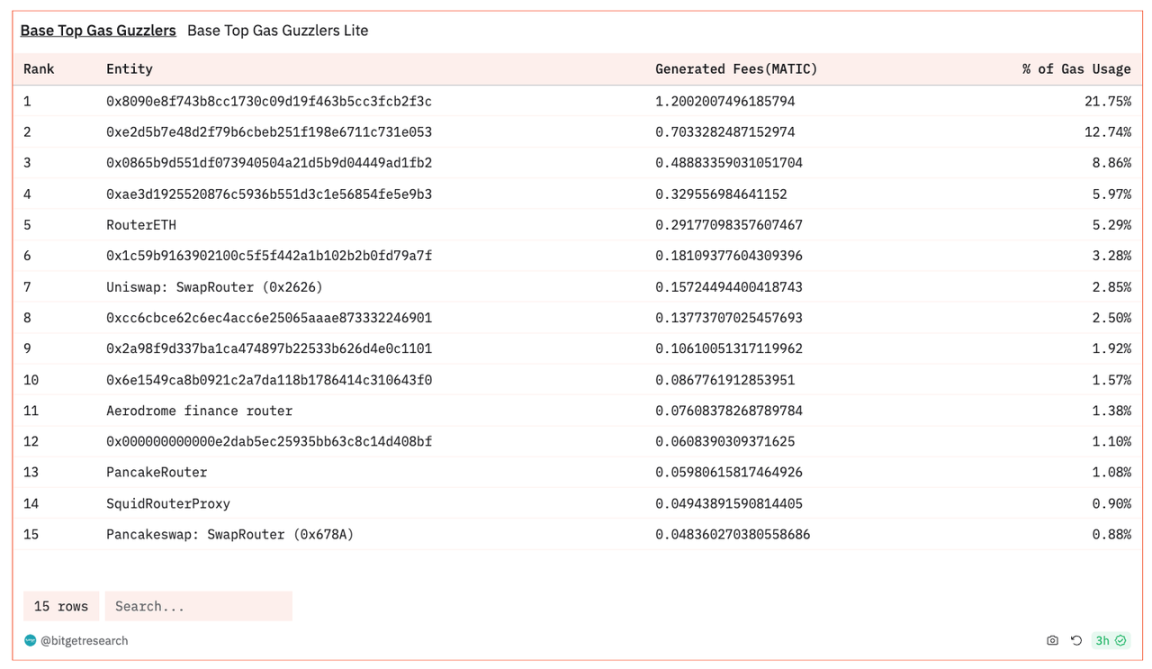Open the @bitgetresearch author link
This screenshot has width=1152, height=669.
84,641
